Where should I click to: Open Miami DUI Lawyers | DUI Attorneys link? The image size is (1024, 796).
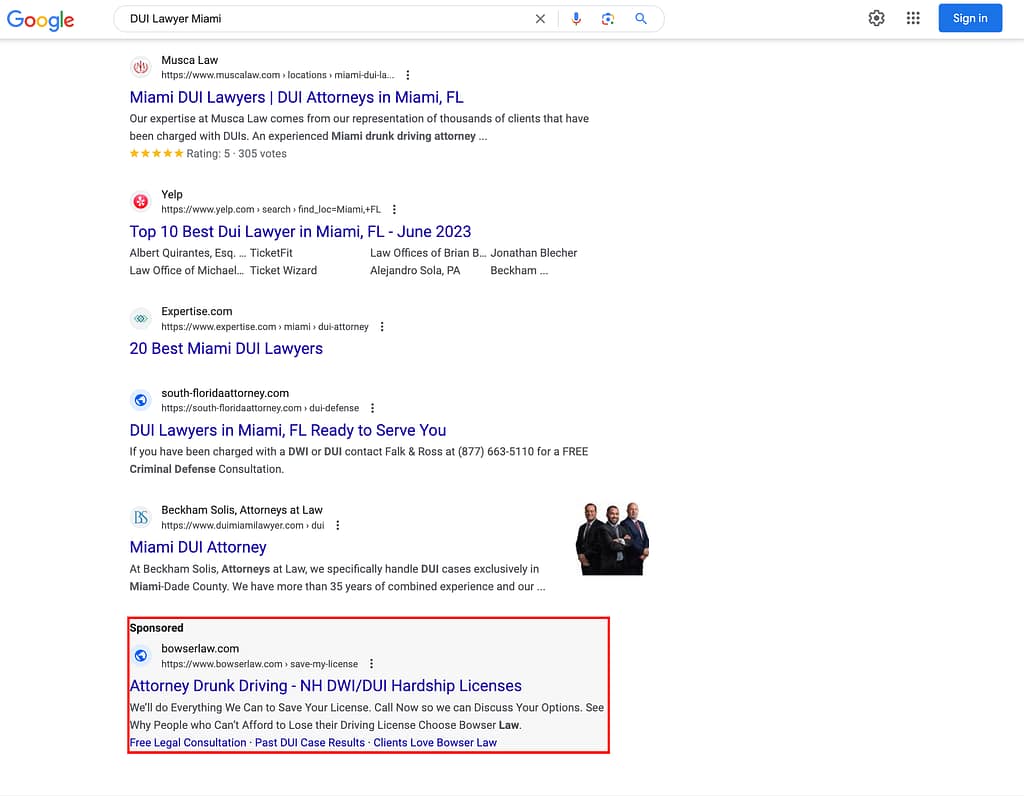point(296,97)
